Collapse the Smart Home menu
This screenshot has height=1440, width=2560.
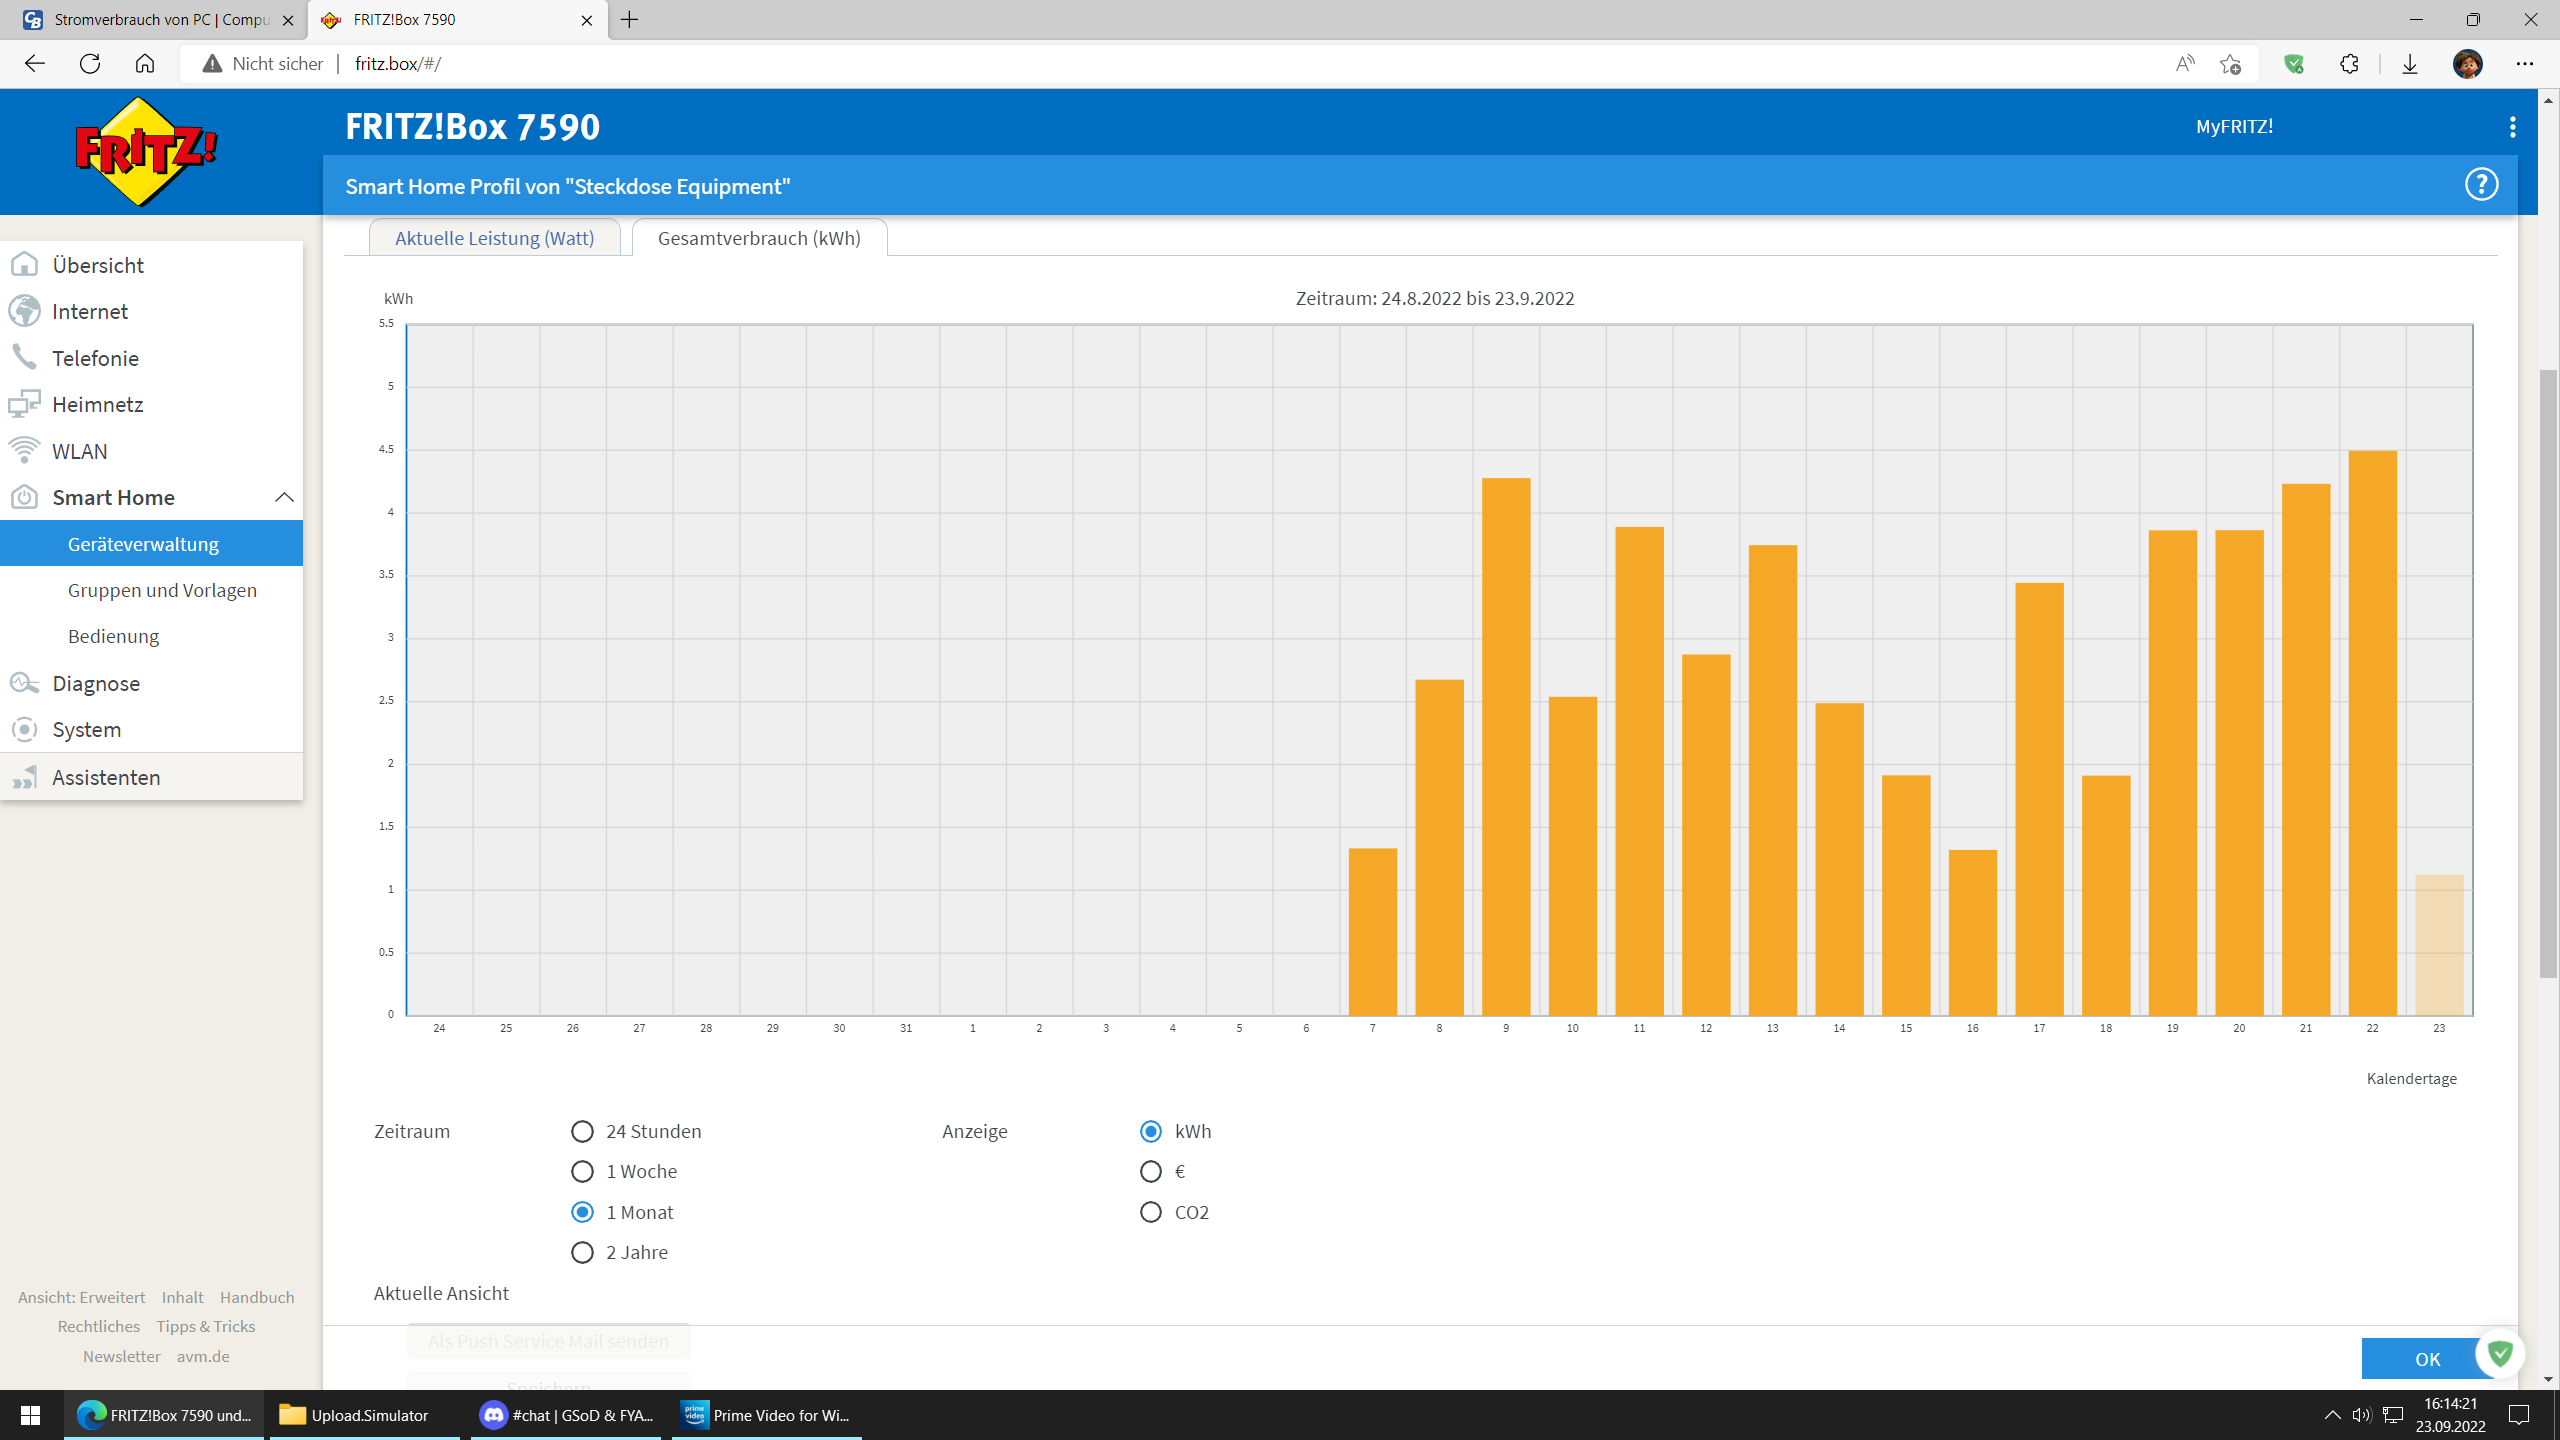(x=284, y=497)
